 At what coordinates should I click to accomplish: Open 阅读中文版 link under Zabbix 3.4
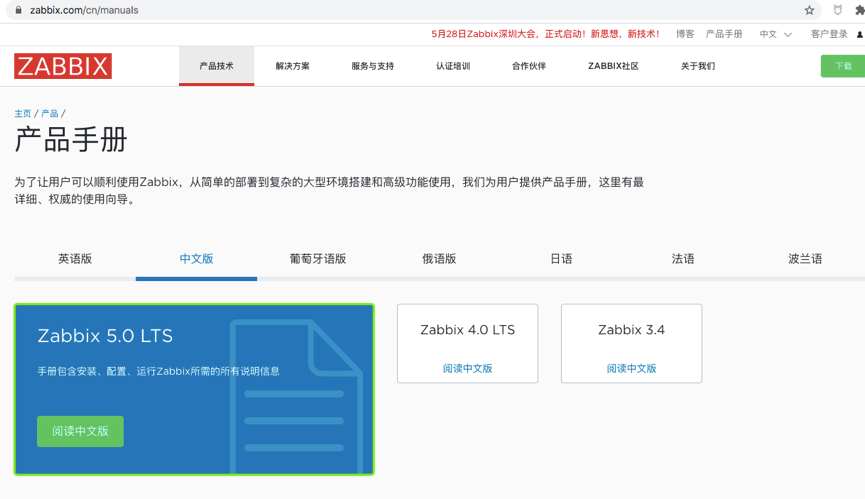click(631, 368)
